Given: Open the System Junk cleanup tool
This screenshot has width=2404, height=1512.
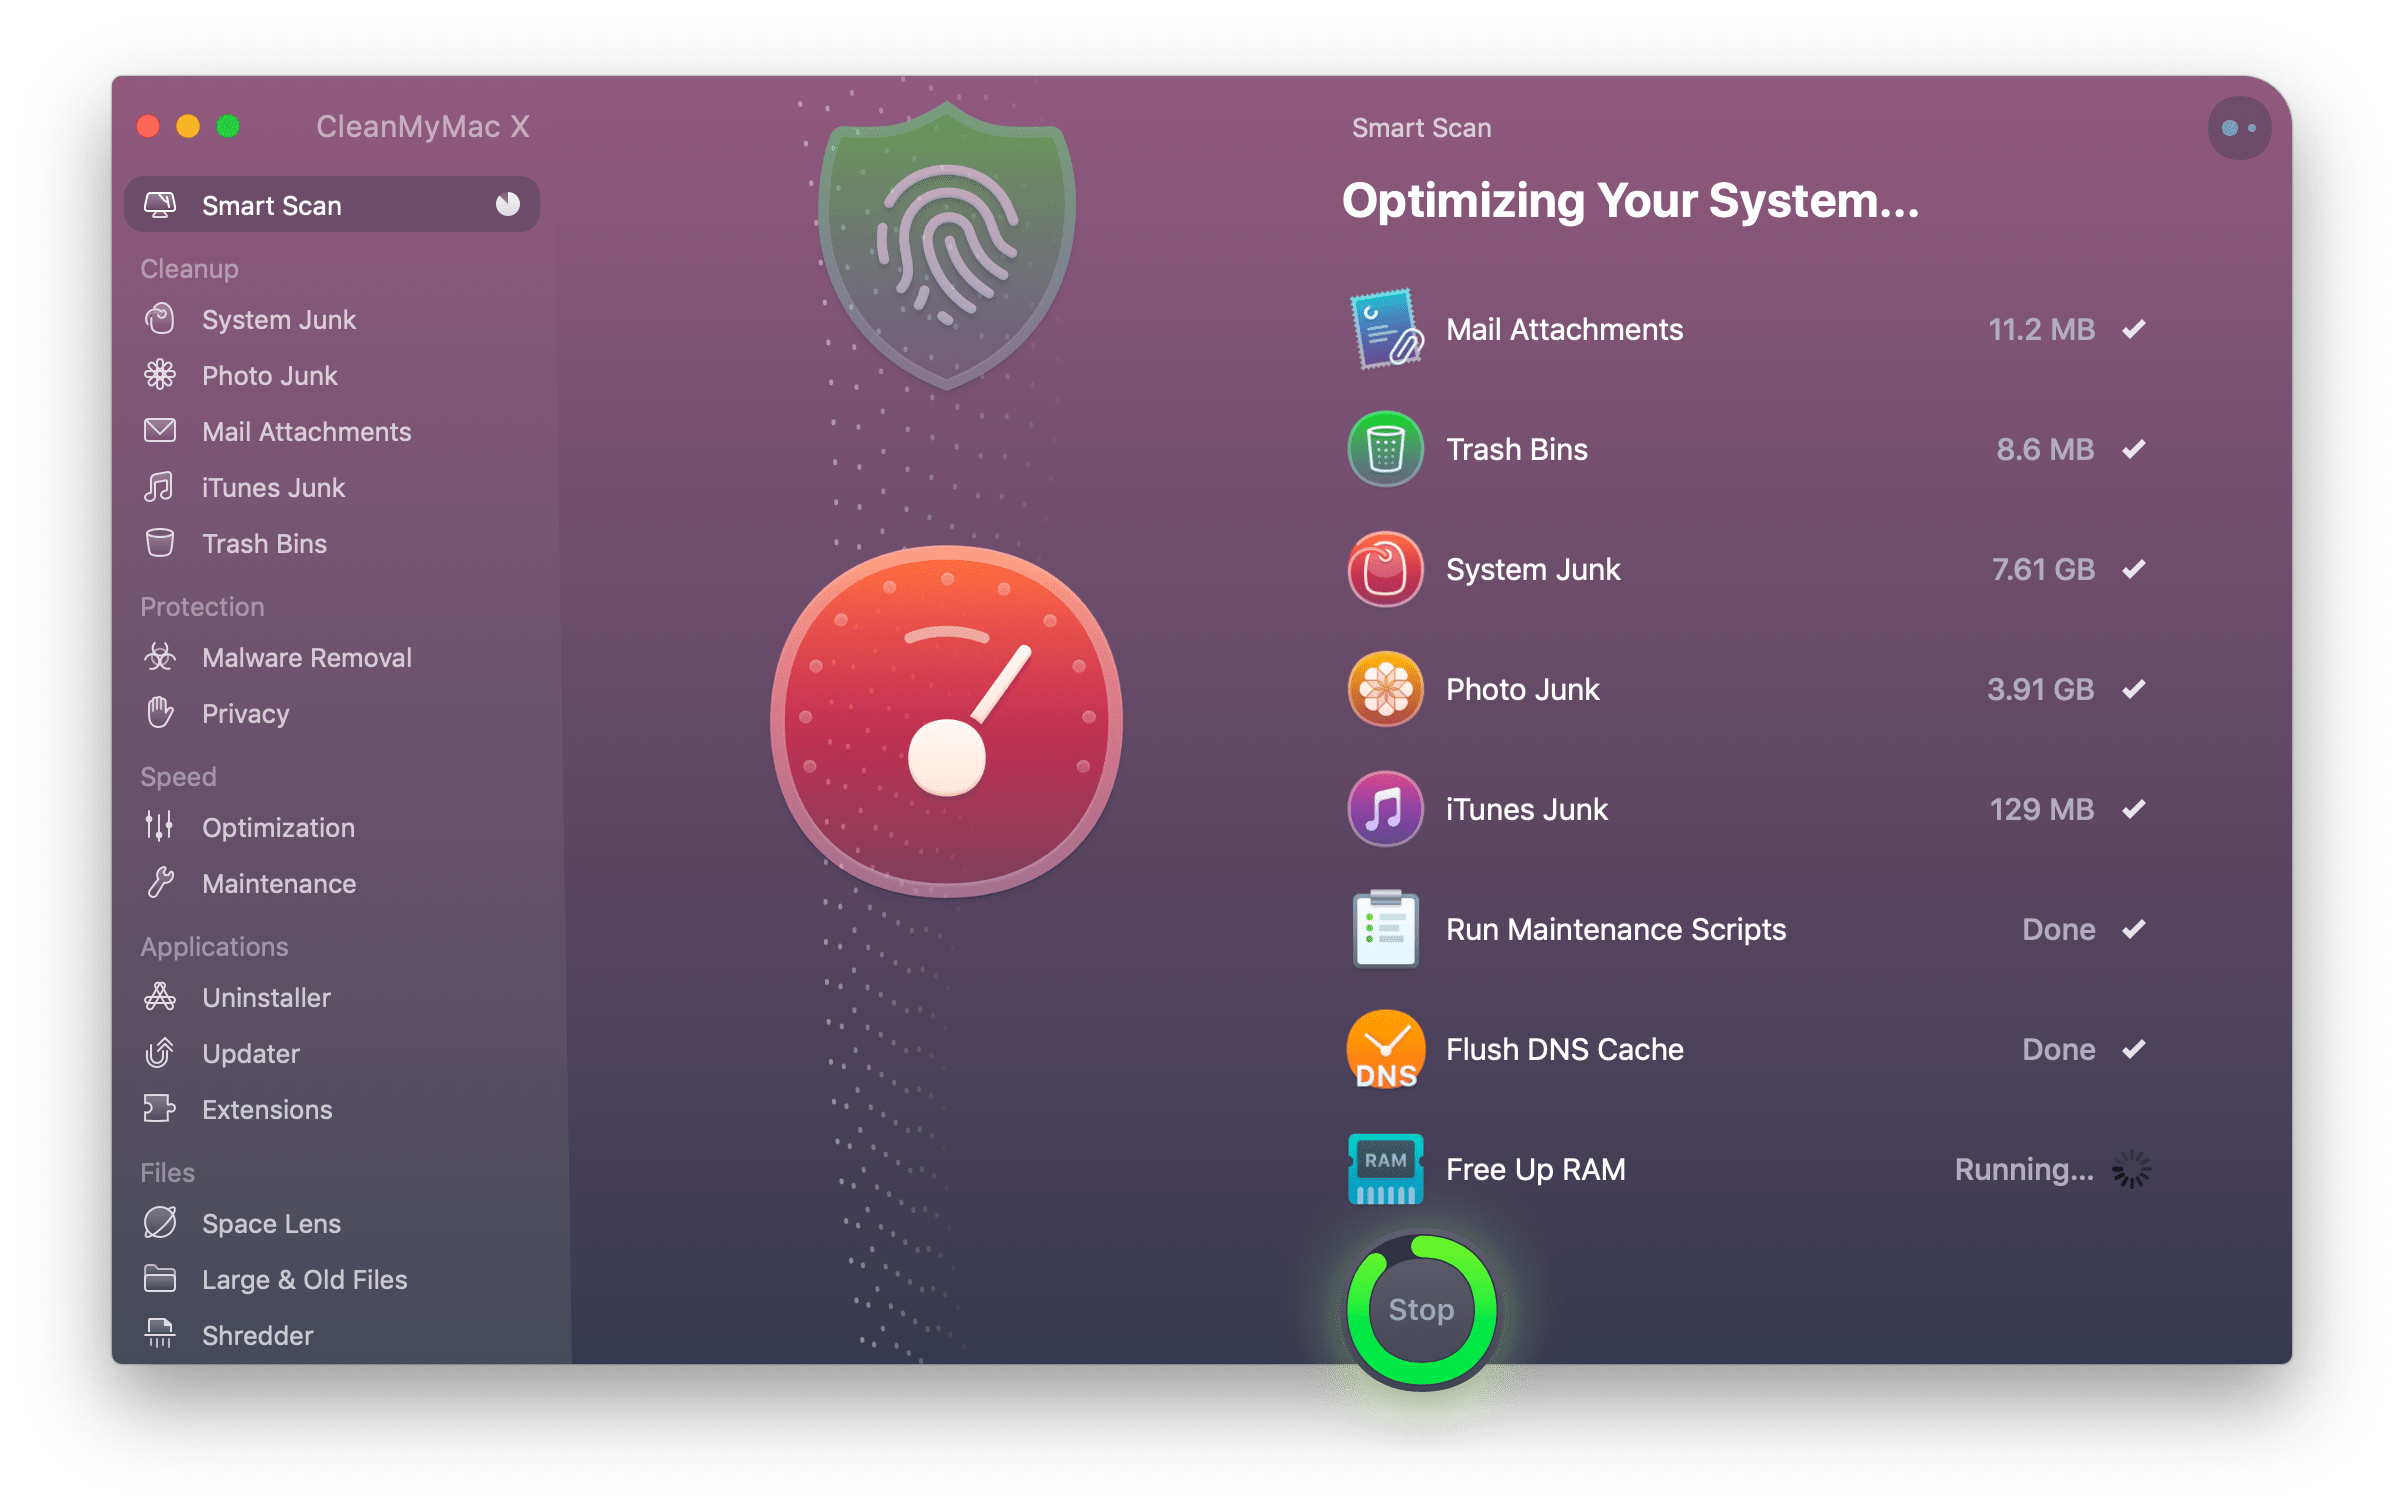Looking at the screenshot, I should click(x=278, y=319).
